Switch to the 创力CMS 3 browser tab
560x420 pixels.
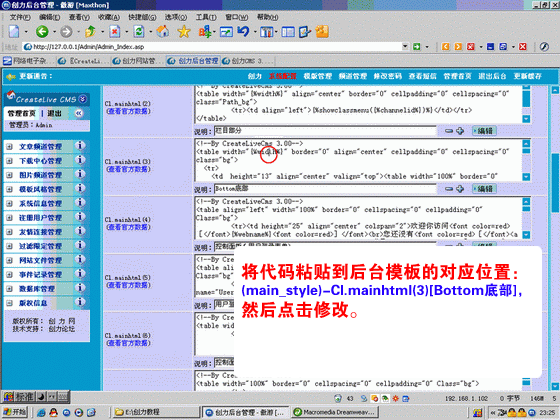(x=247, y=61)
